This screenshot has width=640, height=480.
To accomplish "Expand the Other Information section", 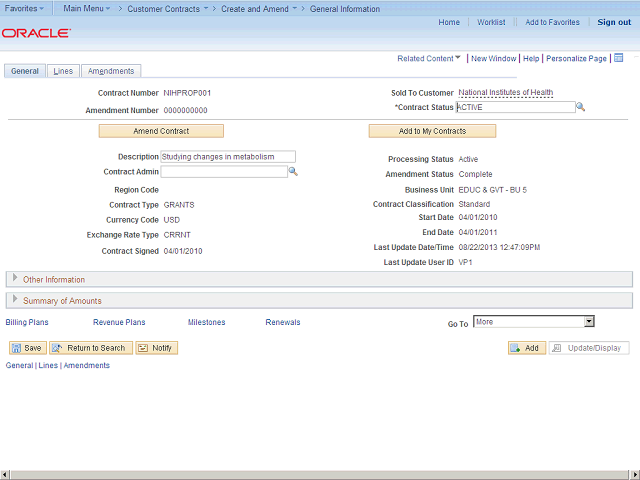I will (x=15, y=279).
